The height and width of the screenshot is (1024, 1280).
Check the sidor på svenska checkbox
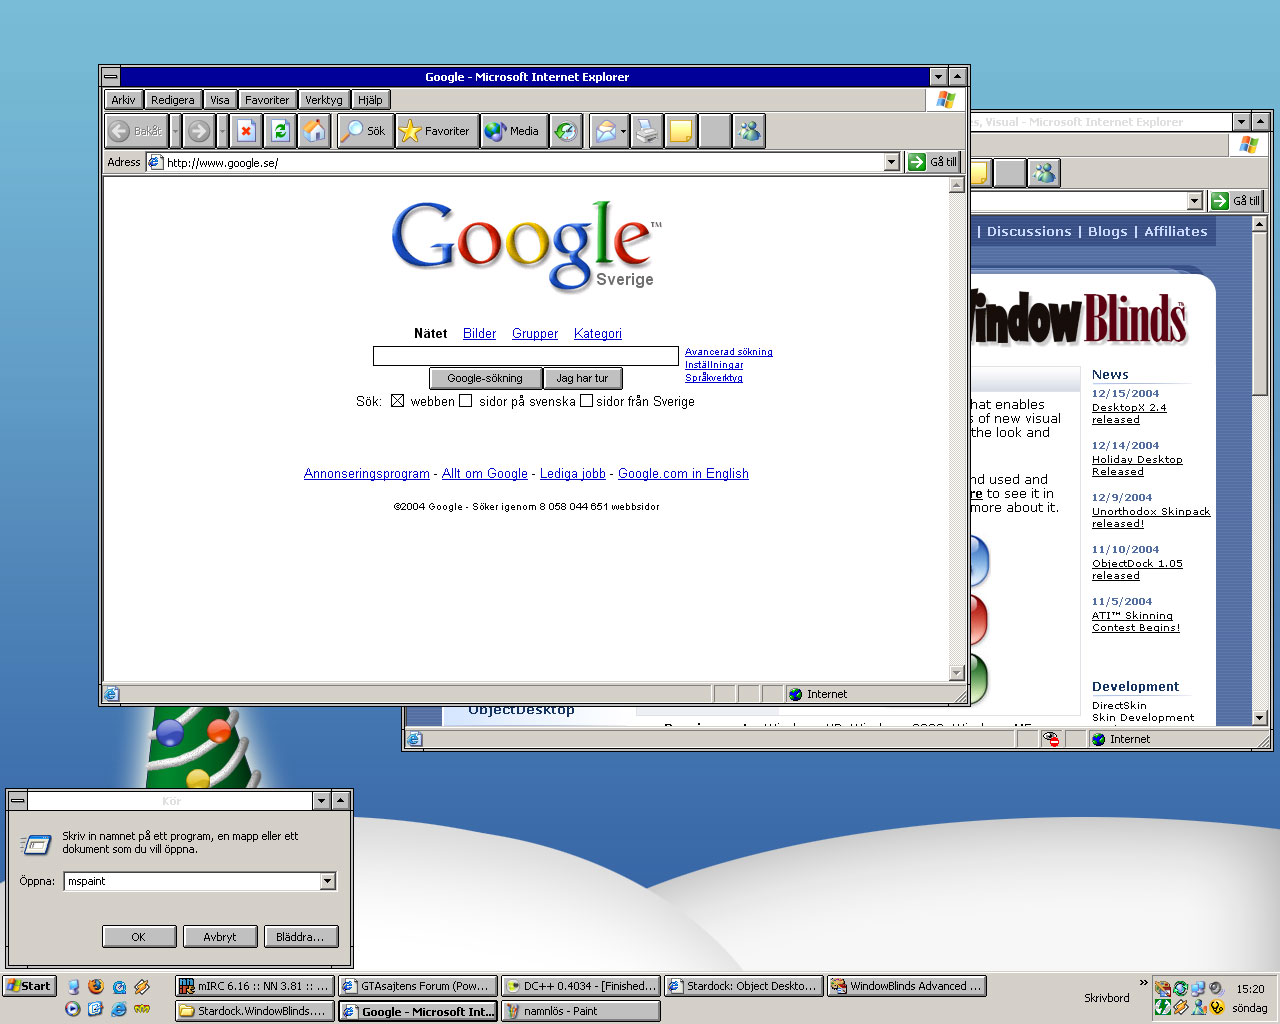click(465, 401)
